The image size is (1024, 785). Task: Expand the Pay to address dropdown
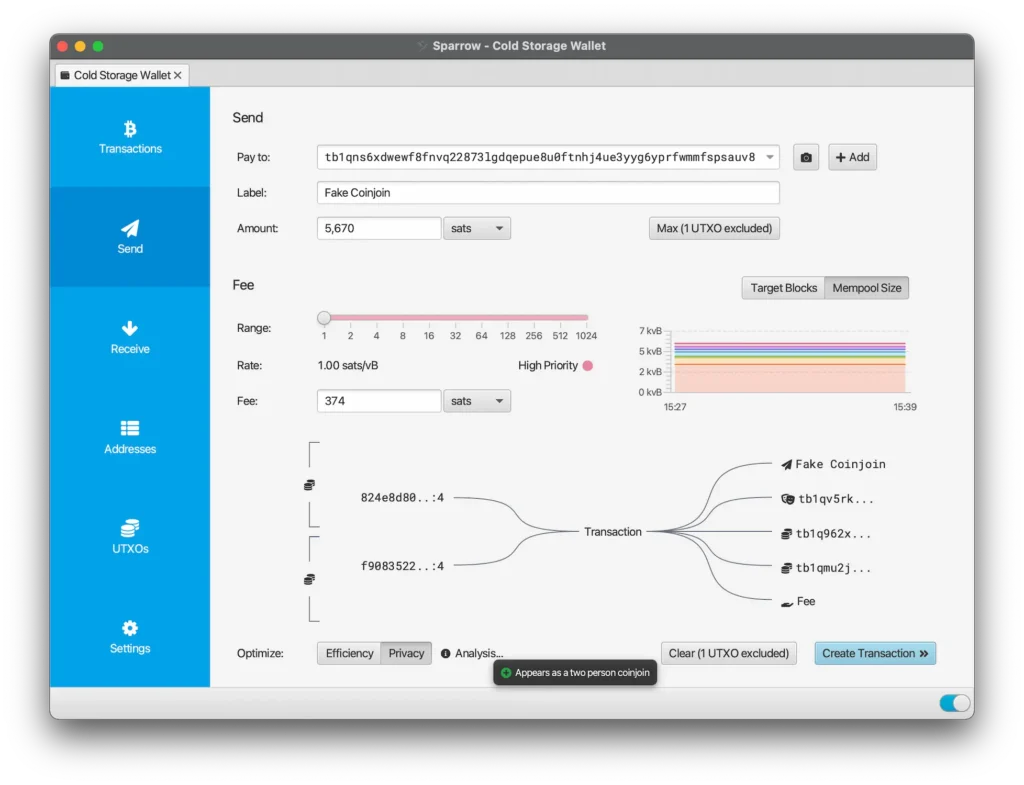click(x=769, y=157)
